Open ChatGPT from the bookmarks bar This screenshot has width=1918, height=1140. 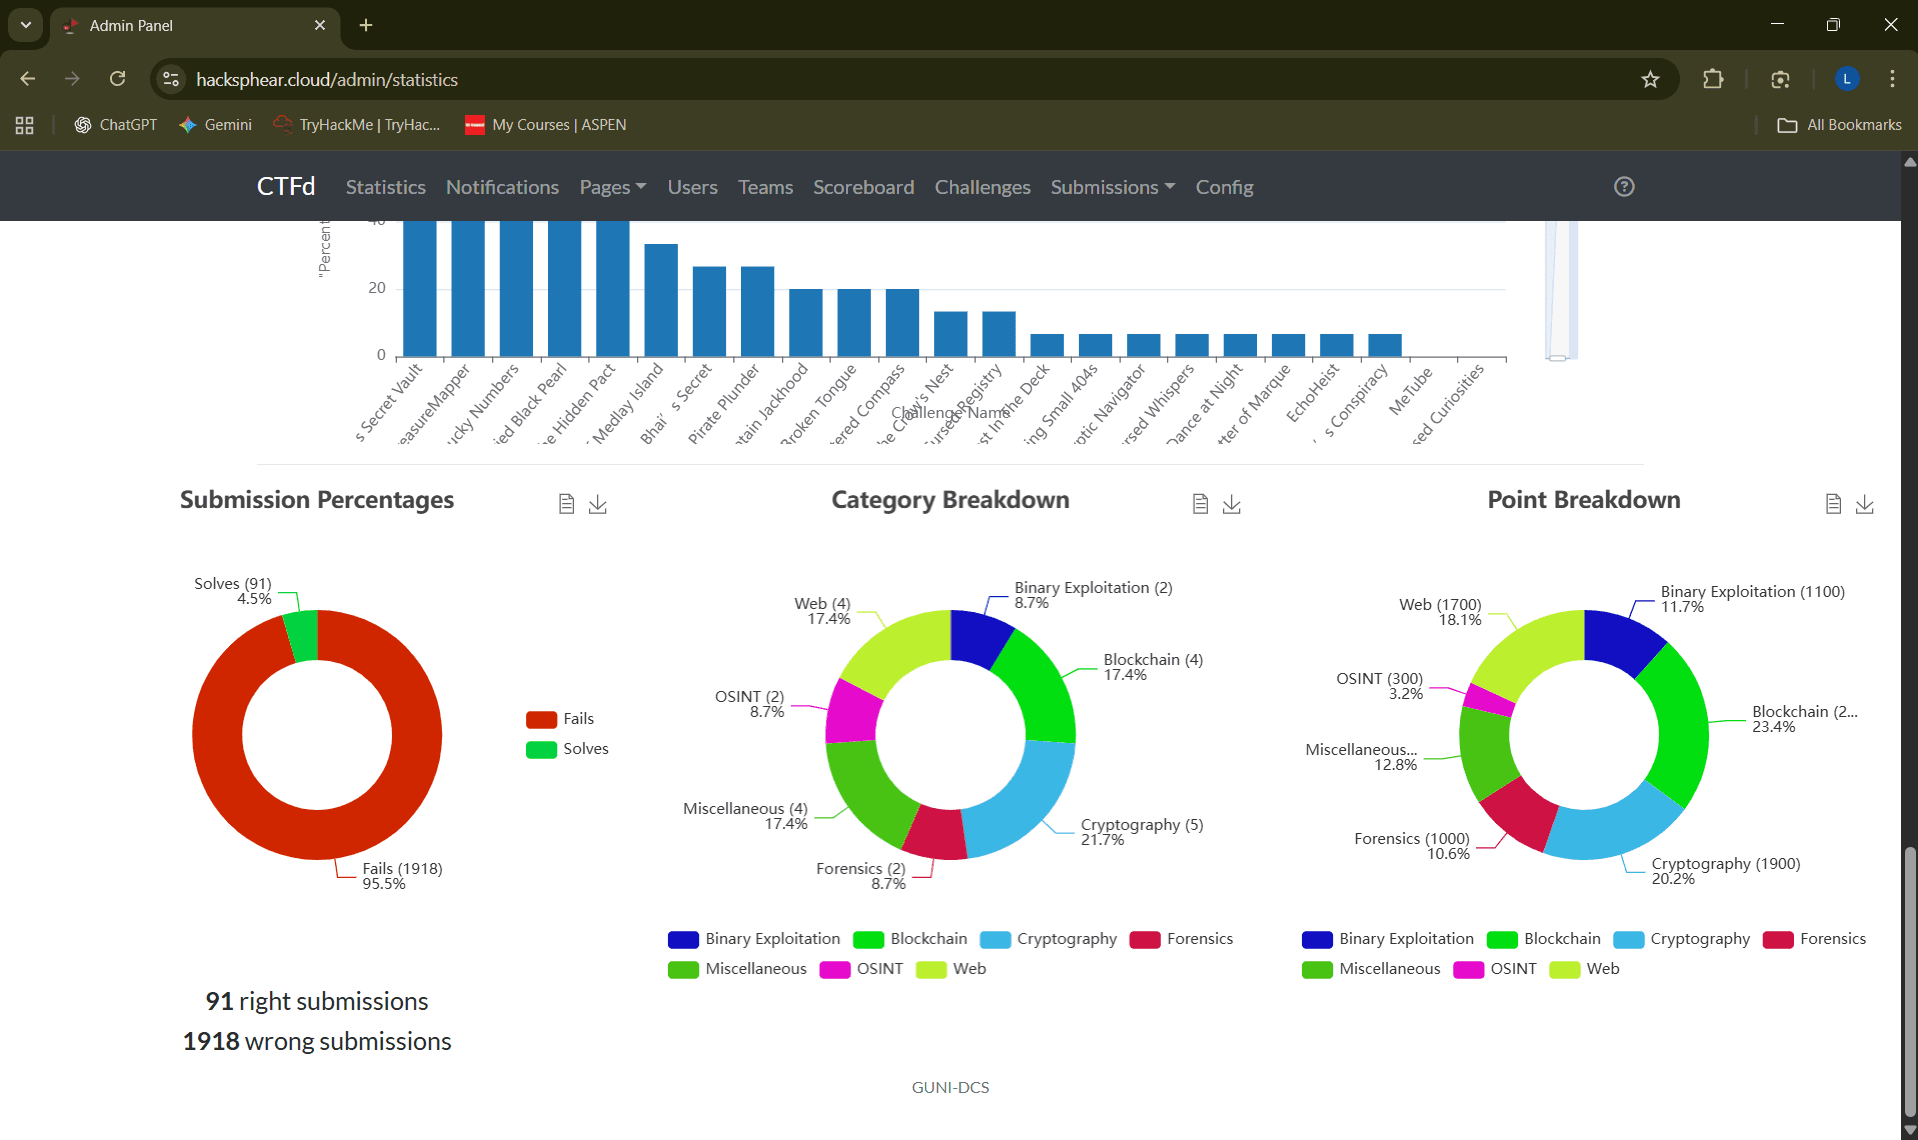click(x=115, y=124)
